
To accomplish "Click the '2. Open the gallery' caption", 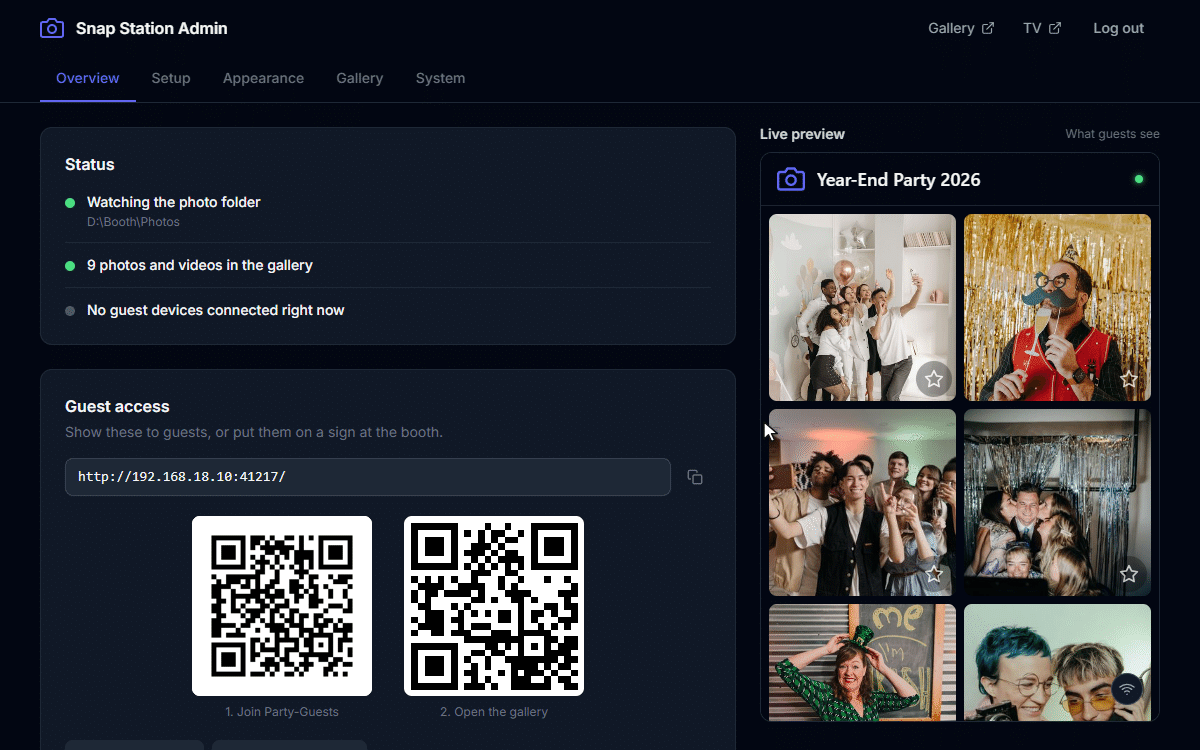I will coord(494,712).
